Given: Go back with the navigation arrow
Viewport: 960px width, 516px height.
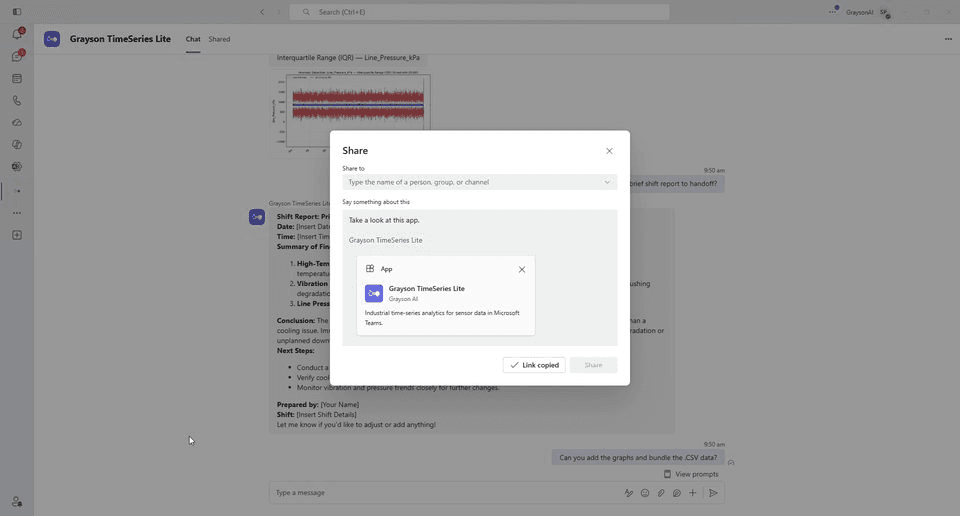Looking at the screenshot, I should 262,12.
